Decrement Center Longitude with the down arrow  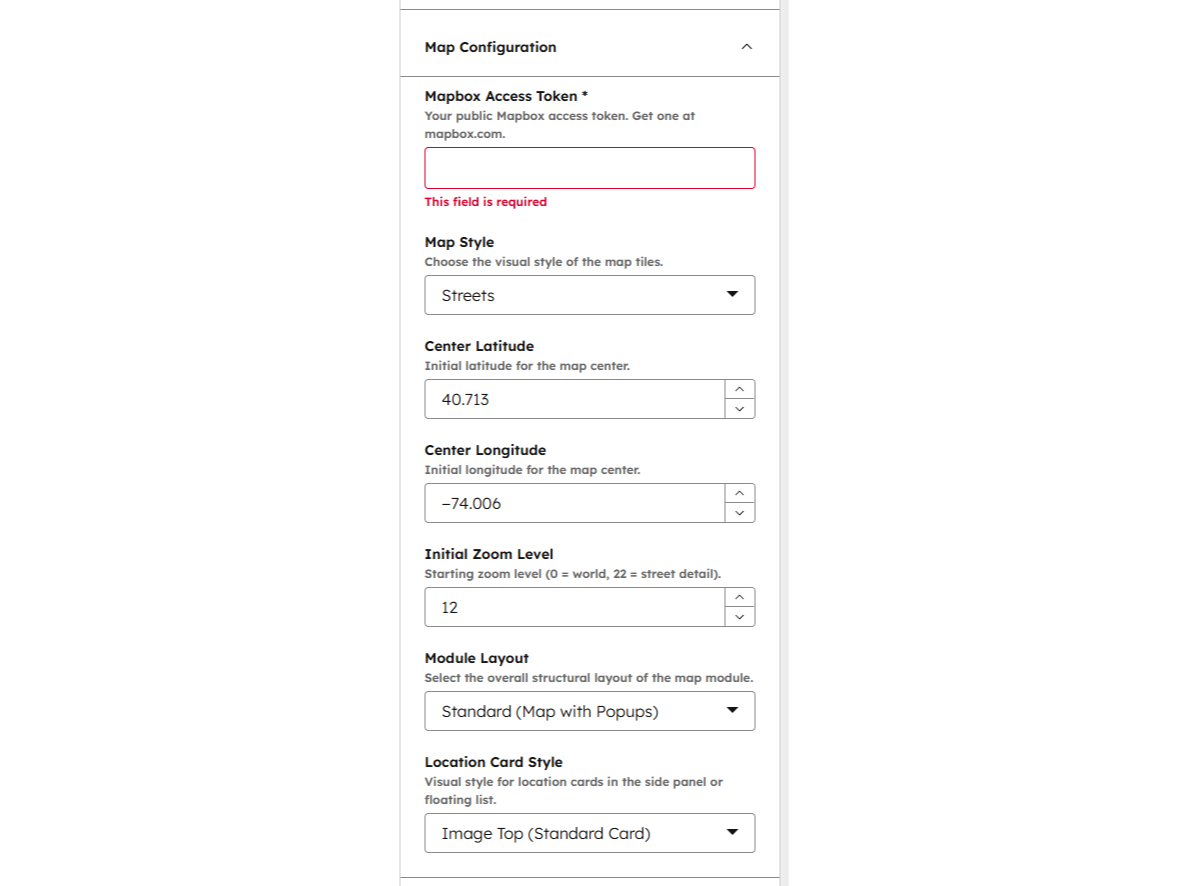[x=739, y=513]
